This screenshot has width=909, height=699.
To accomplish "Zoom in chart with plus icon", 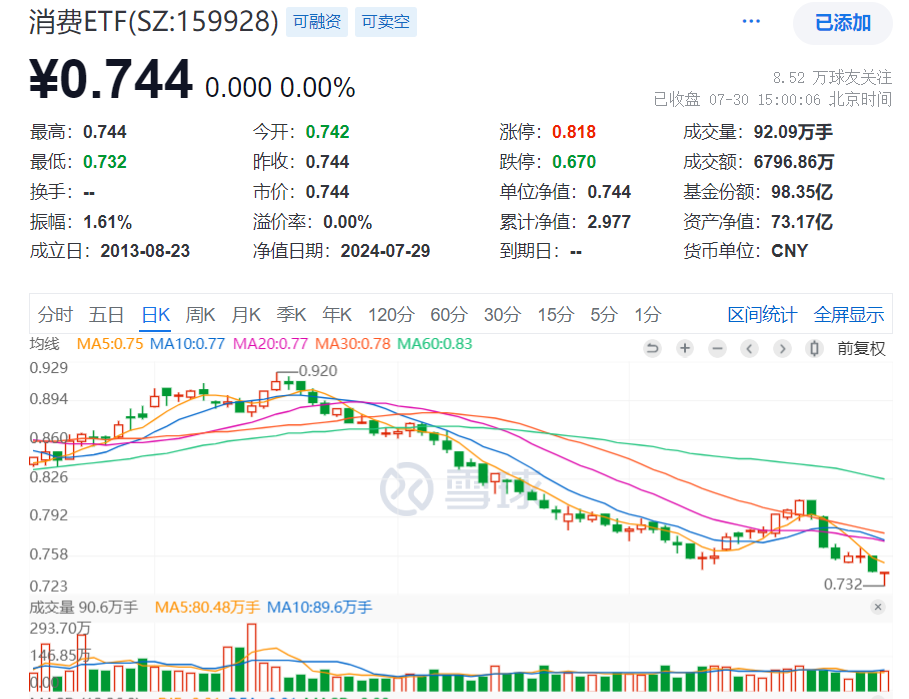I will click(685, 348).
